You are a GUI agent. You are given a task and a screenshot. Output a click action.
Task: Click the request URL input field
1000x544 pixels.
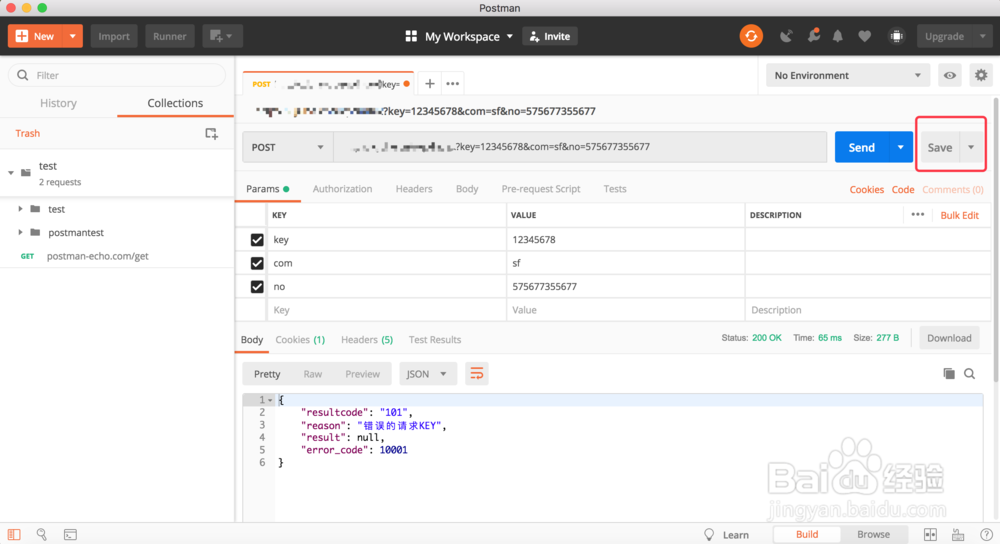tap(580, 147)
